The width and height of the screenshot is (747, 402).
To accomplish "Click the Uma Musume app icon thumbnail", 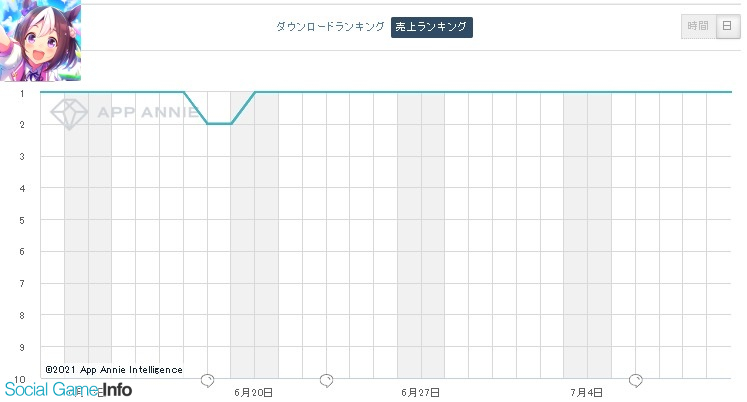I will 40,40.
